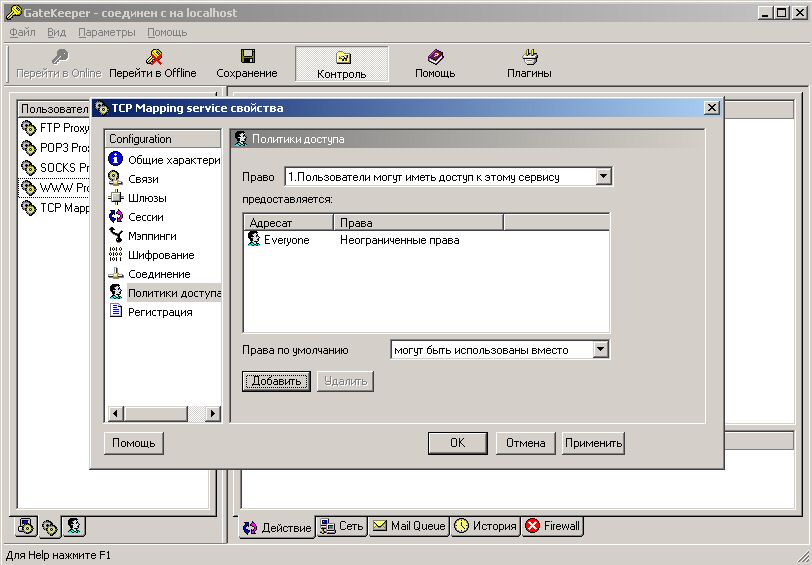The image size is (812, 565).
Task: Click the Пользователь column header in left panel
Action: pos(54,109)
